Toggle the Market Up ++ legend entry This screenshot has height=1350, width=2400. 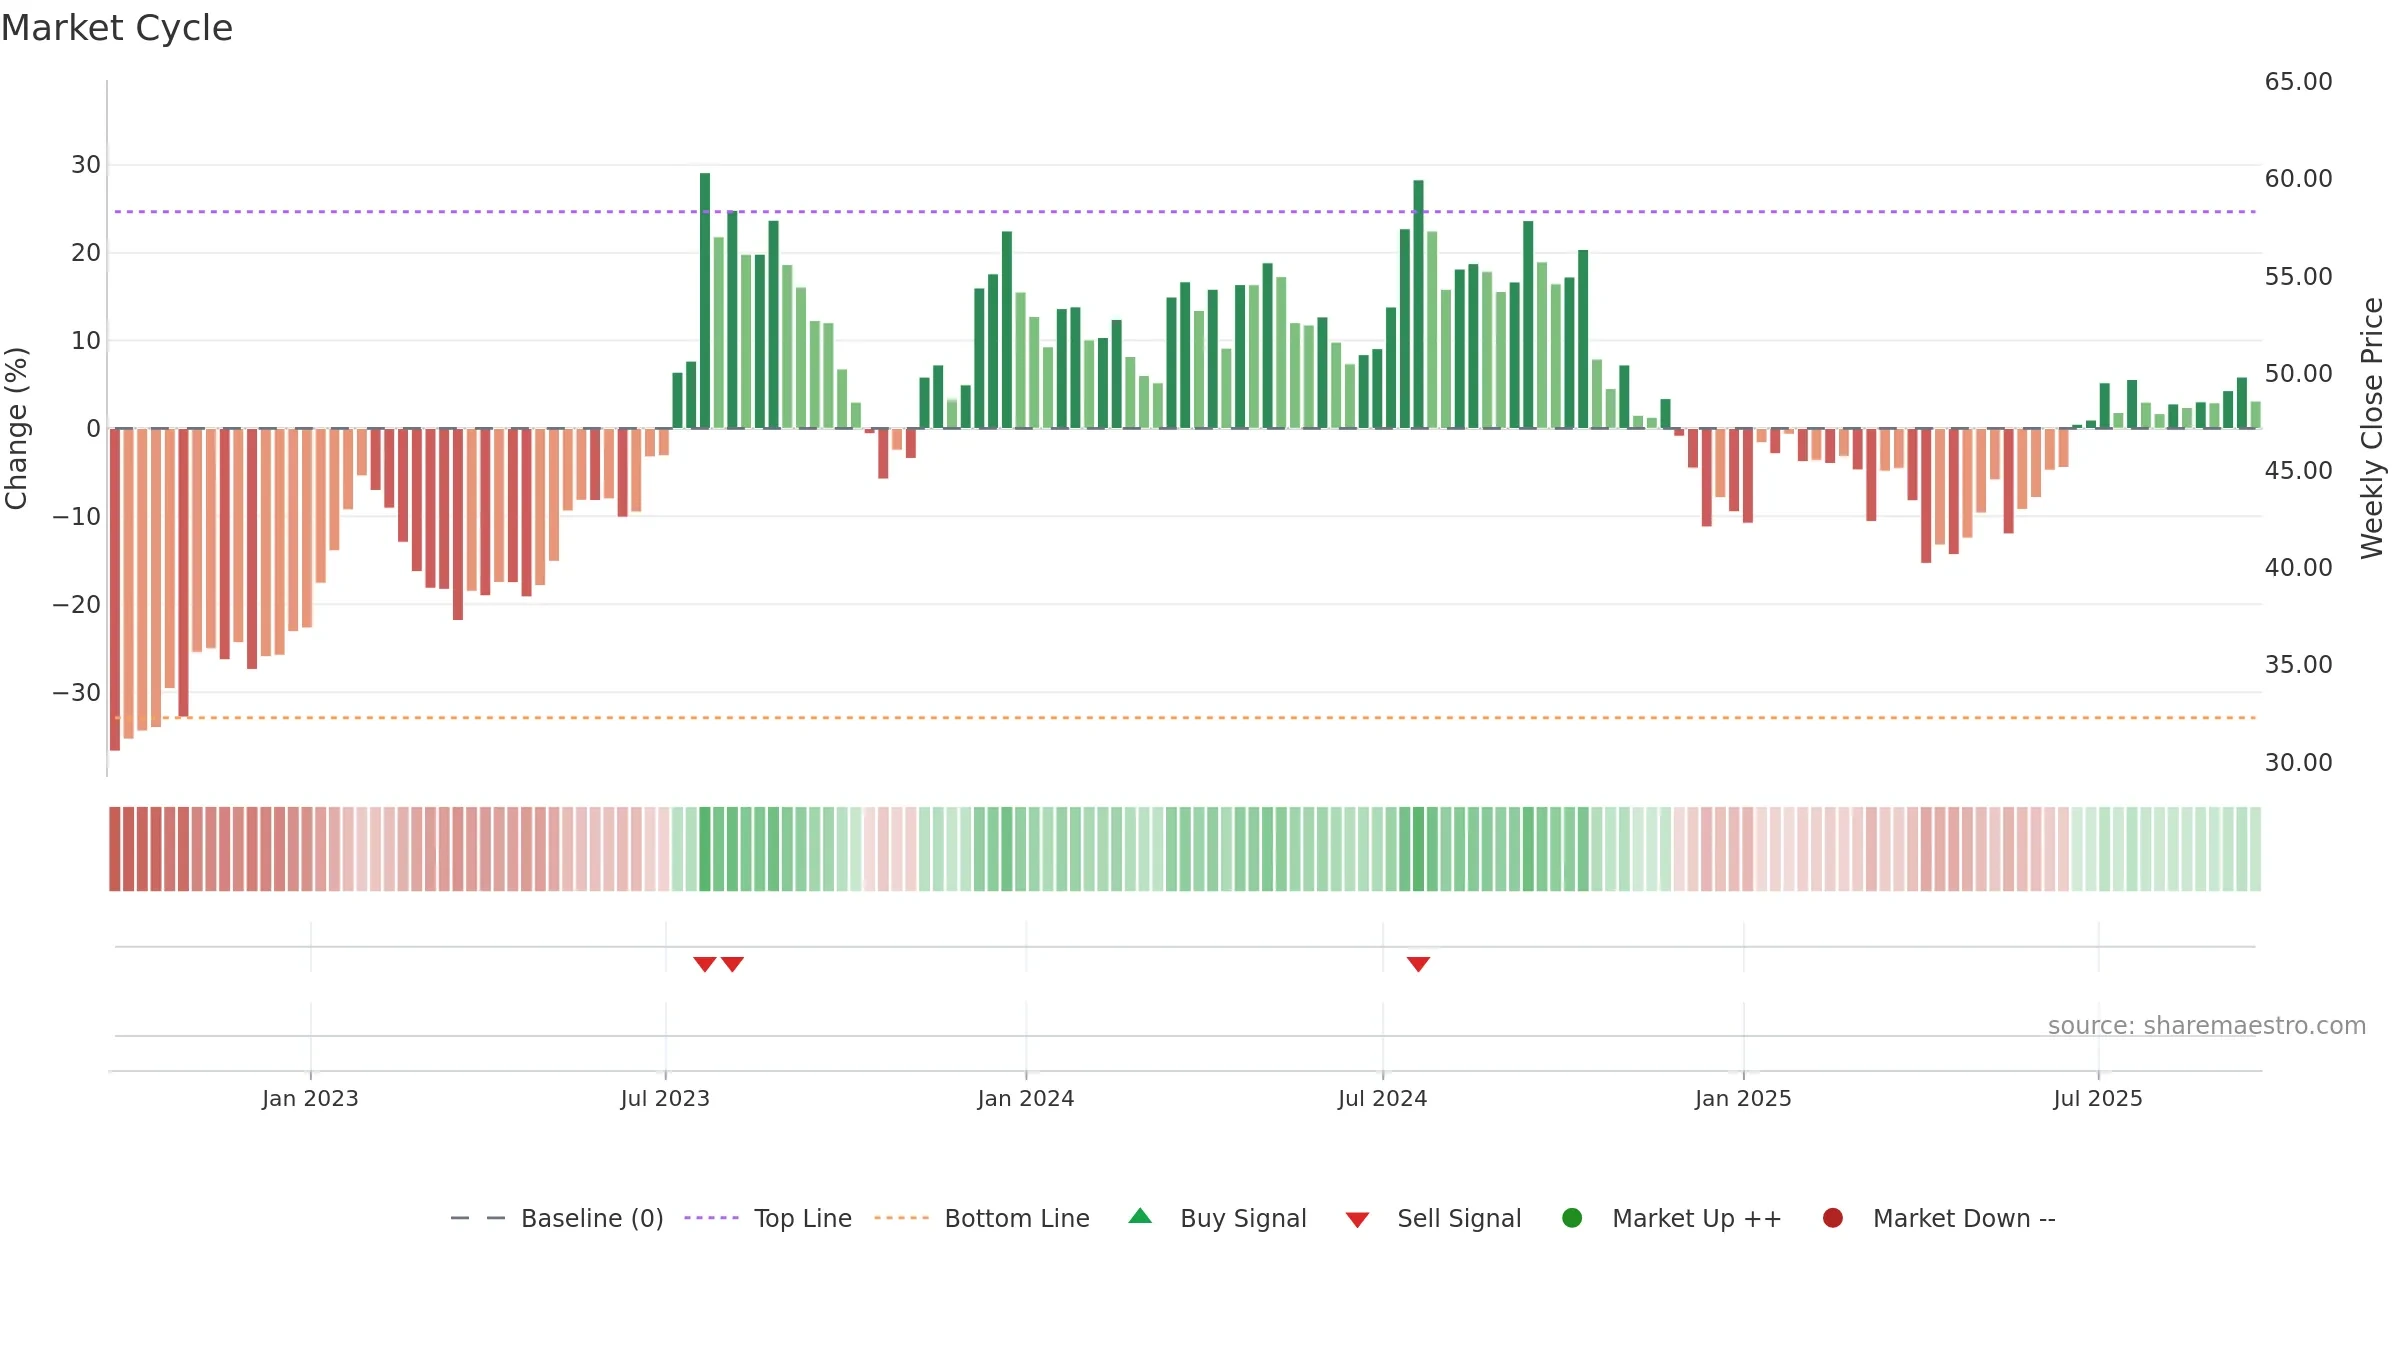pyautogui.click(x=1671, y=1218)
